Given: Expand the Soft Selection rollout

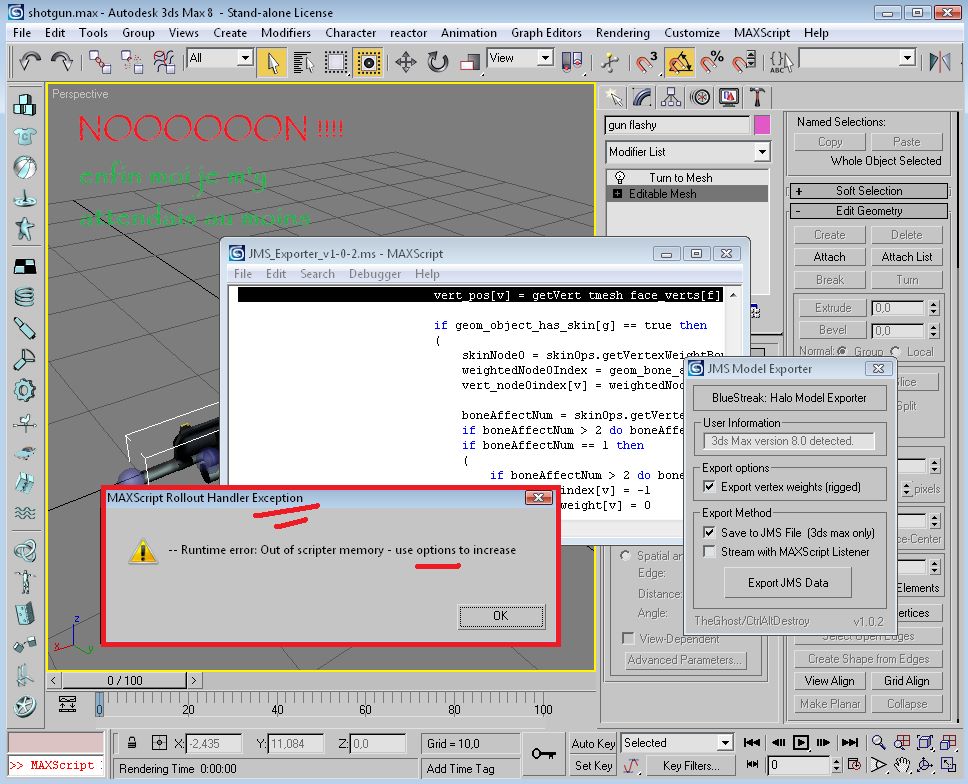Looking at the screenshot, I should [869, 191].
